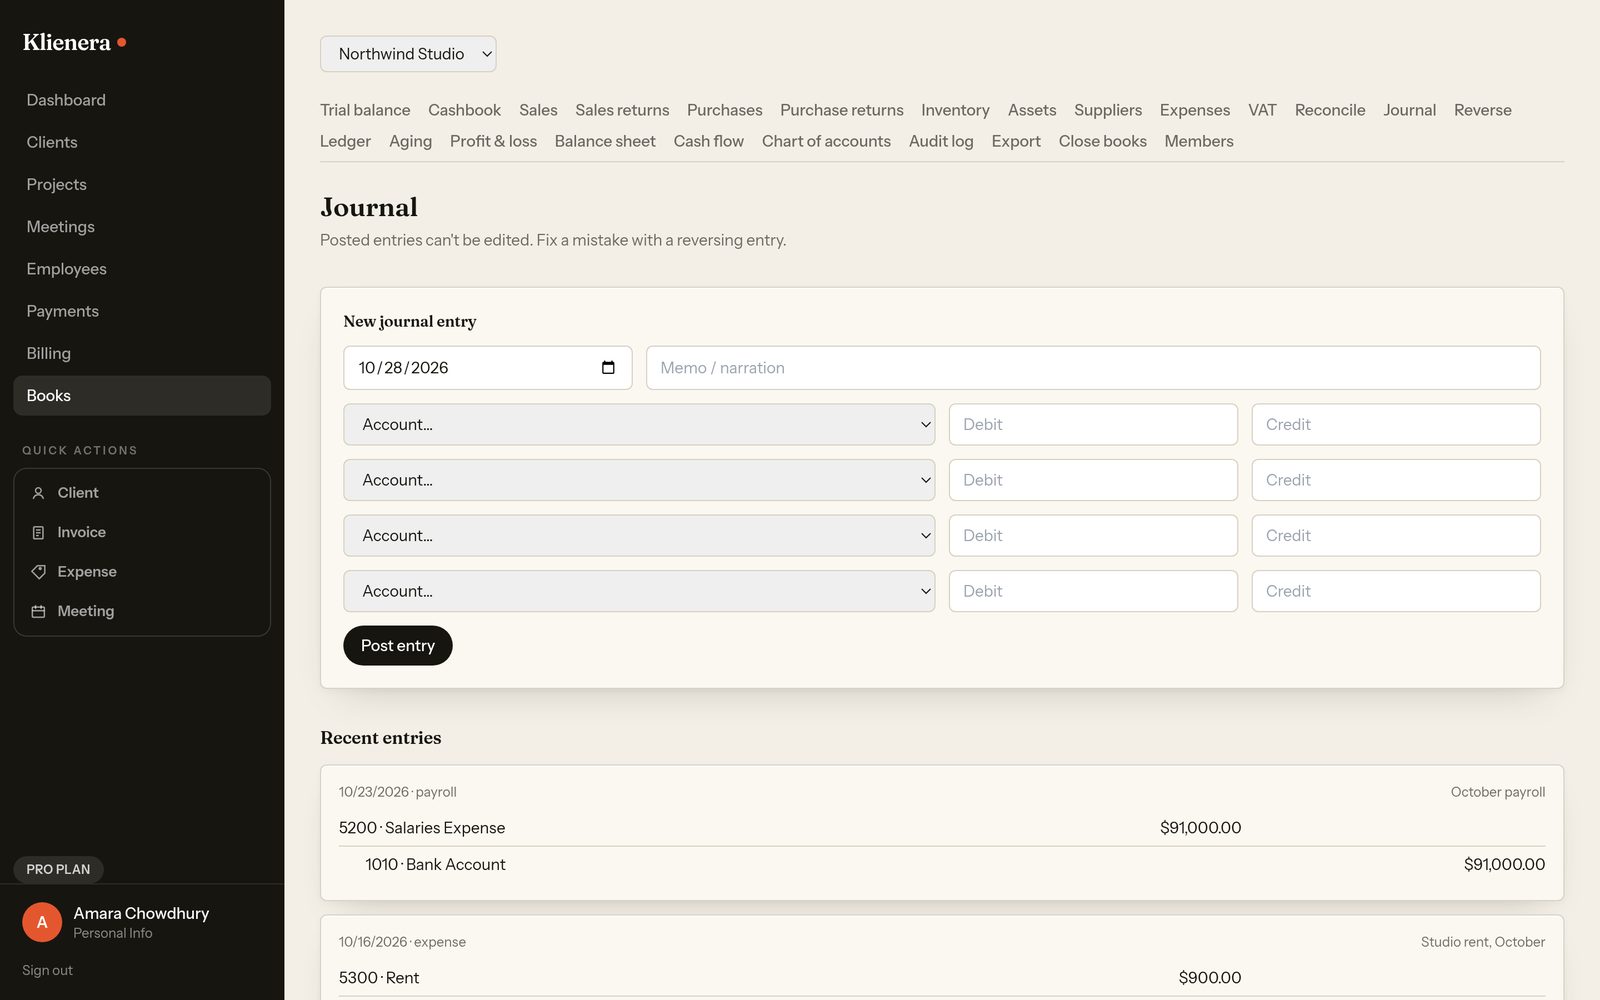Click the Sign out link

pos(47,970)
